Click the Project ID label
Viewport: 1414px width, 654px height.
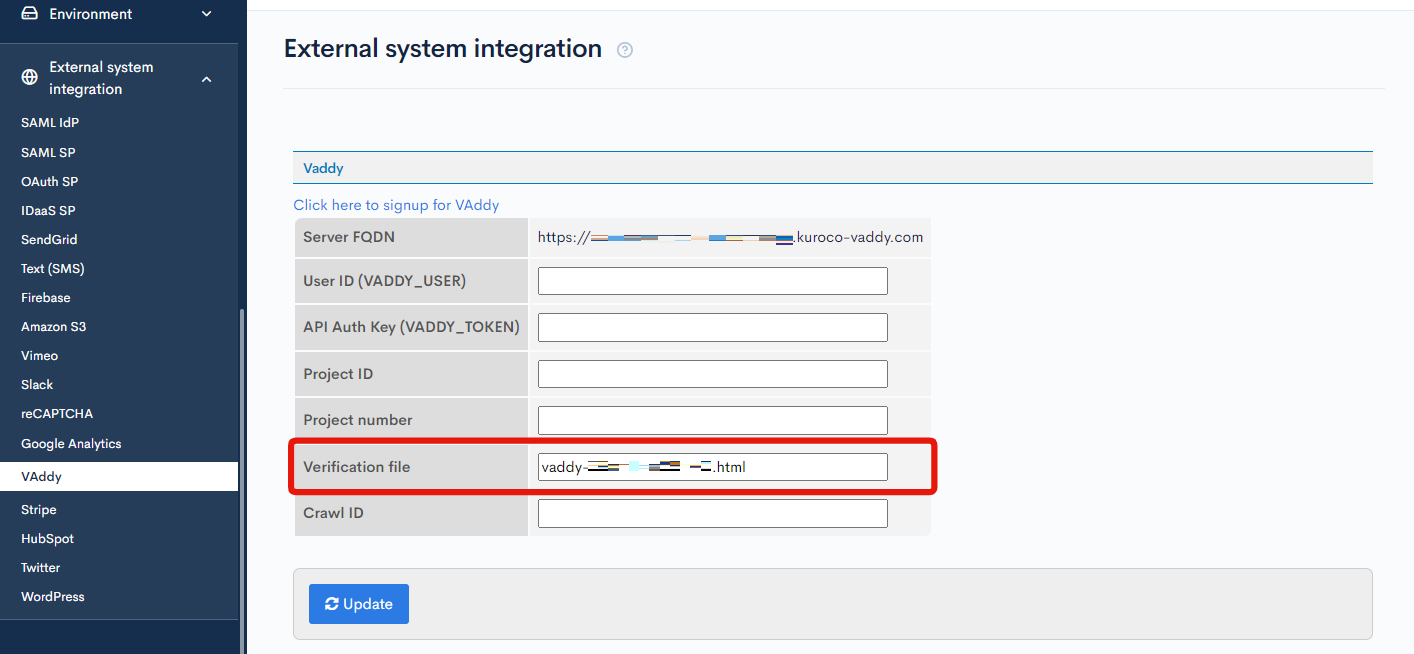[x=338, y=374]
